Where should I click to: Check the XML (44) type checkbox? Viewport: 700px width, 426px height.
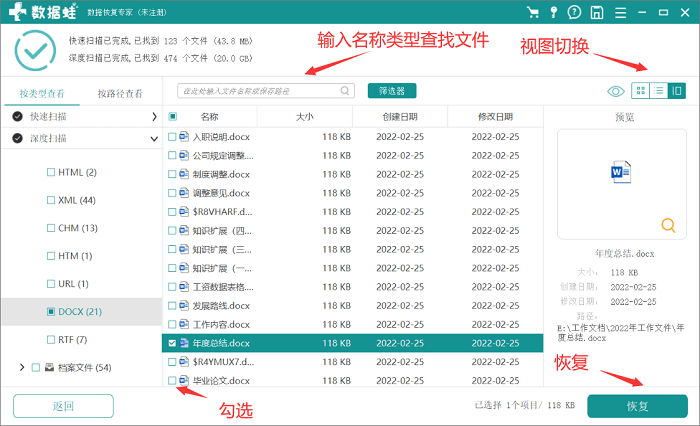click(x=51, y=200)
